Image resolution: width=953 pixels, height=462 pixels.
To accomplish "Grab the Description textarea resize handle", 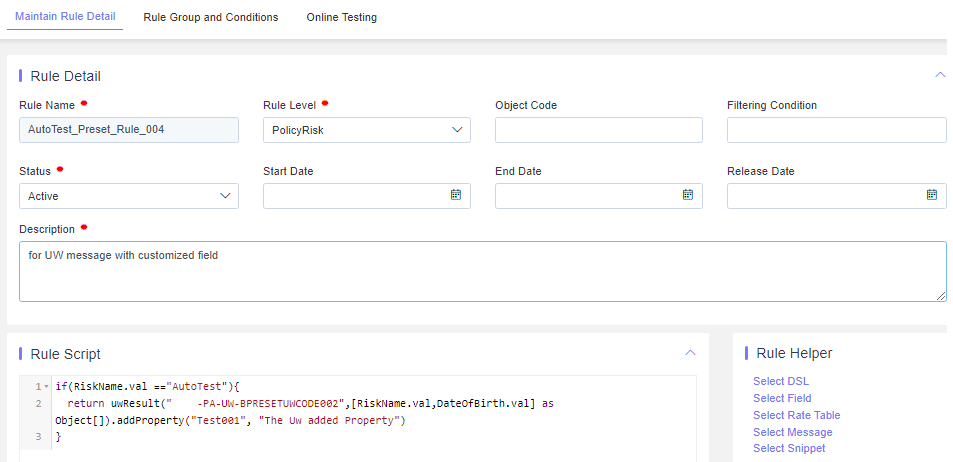I will point(941,295).
